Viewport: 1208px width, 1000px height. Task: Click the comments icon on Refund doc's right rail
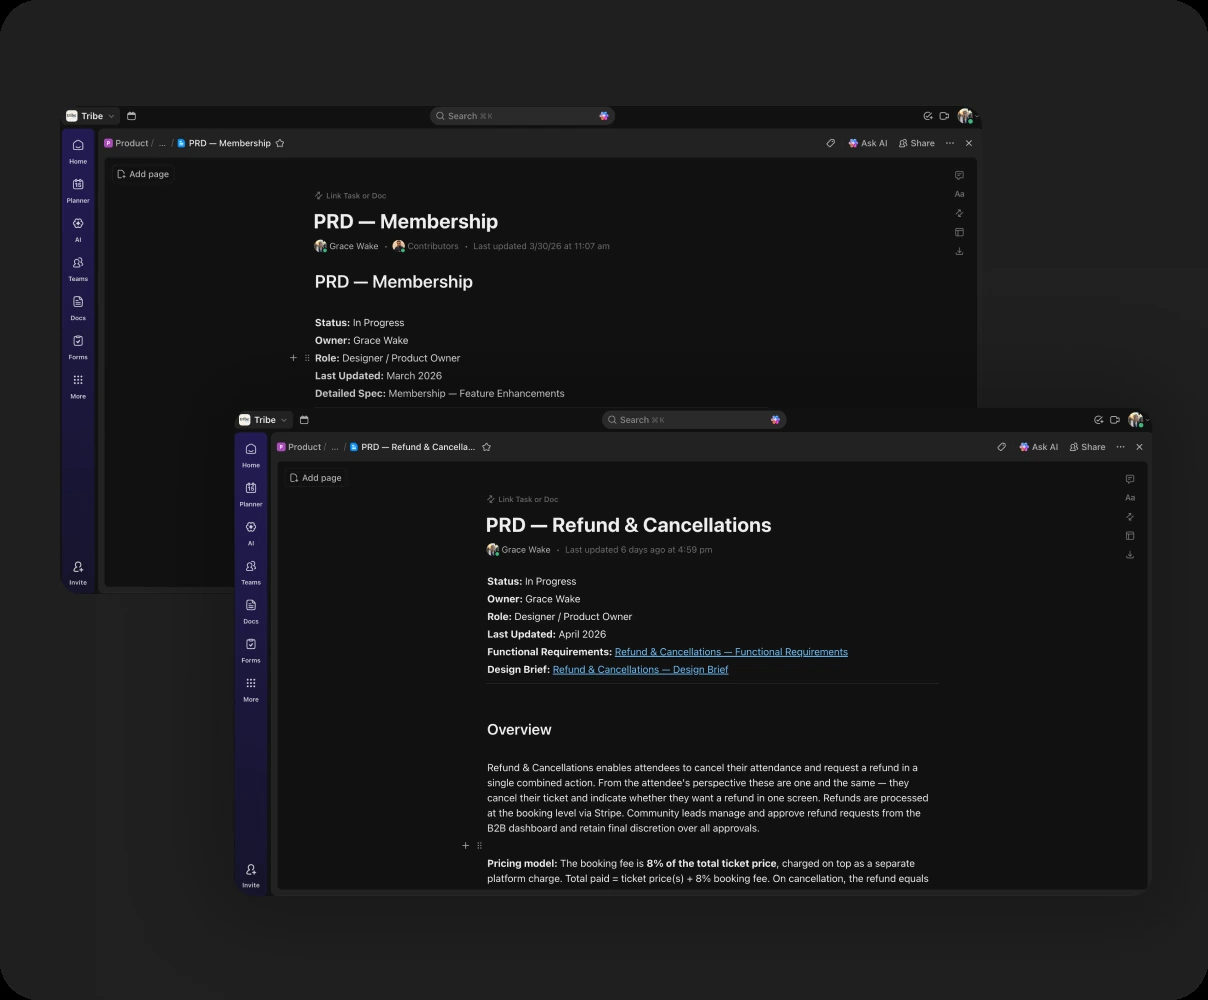1130,479
